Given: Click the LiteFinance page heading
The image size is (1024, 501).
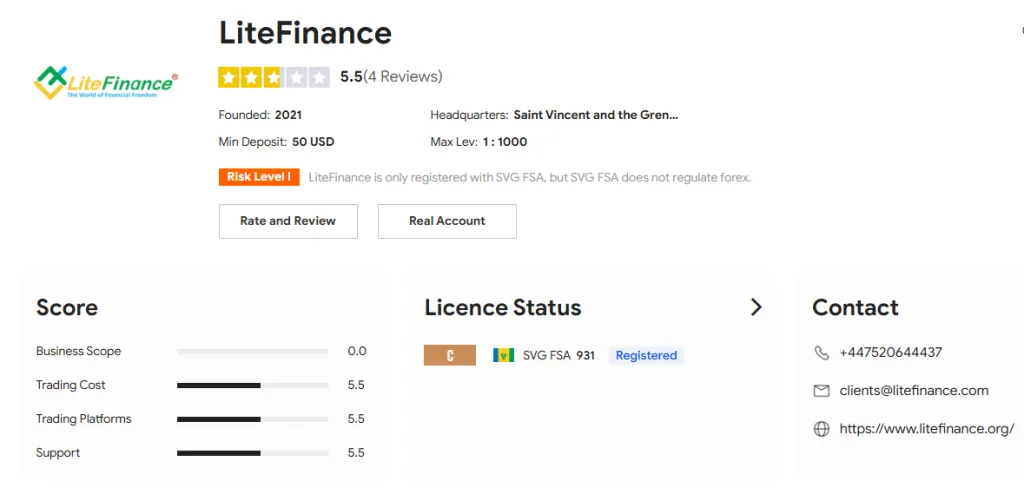Looking at the screenshot, I should (305, 33).
